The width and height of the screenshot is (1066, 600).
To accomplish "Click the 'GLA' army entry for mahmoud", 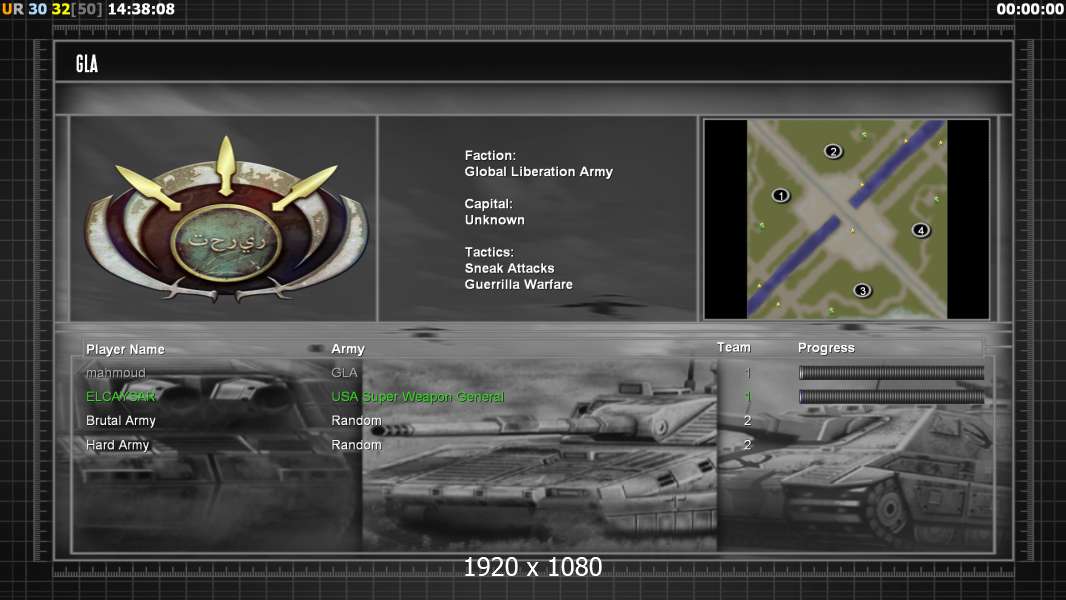I will [344, 372].
